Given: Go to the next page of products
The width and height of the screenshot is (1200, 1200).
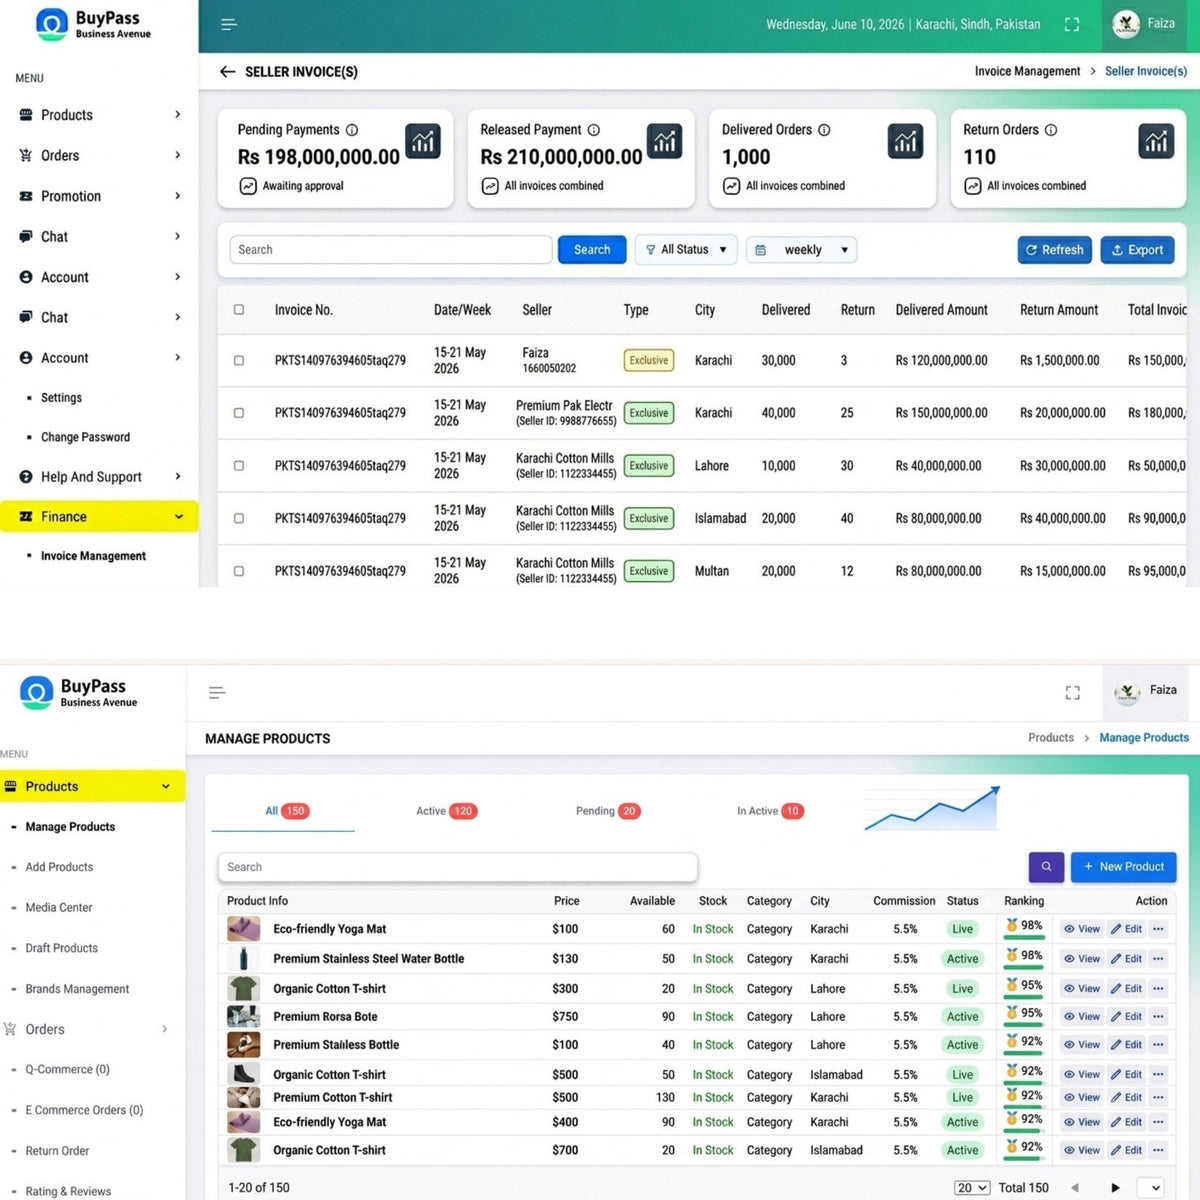Looking at the screenshot, I should 1116,1188.
